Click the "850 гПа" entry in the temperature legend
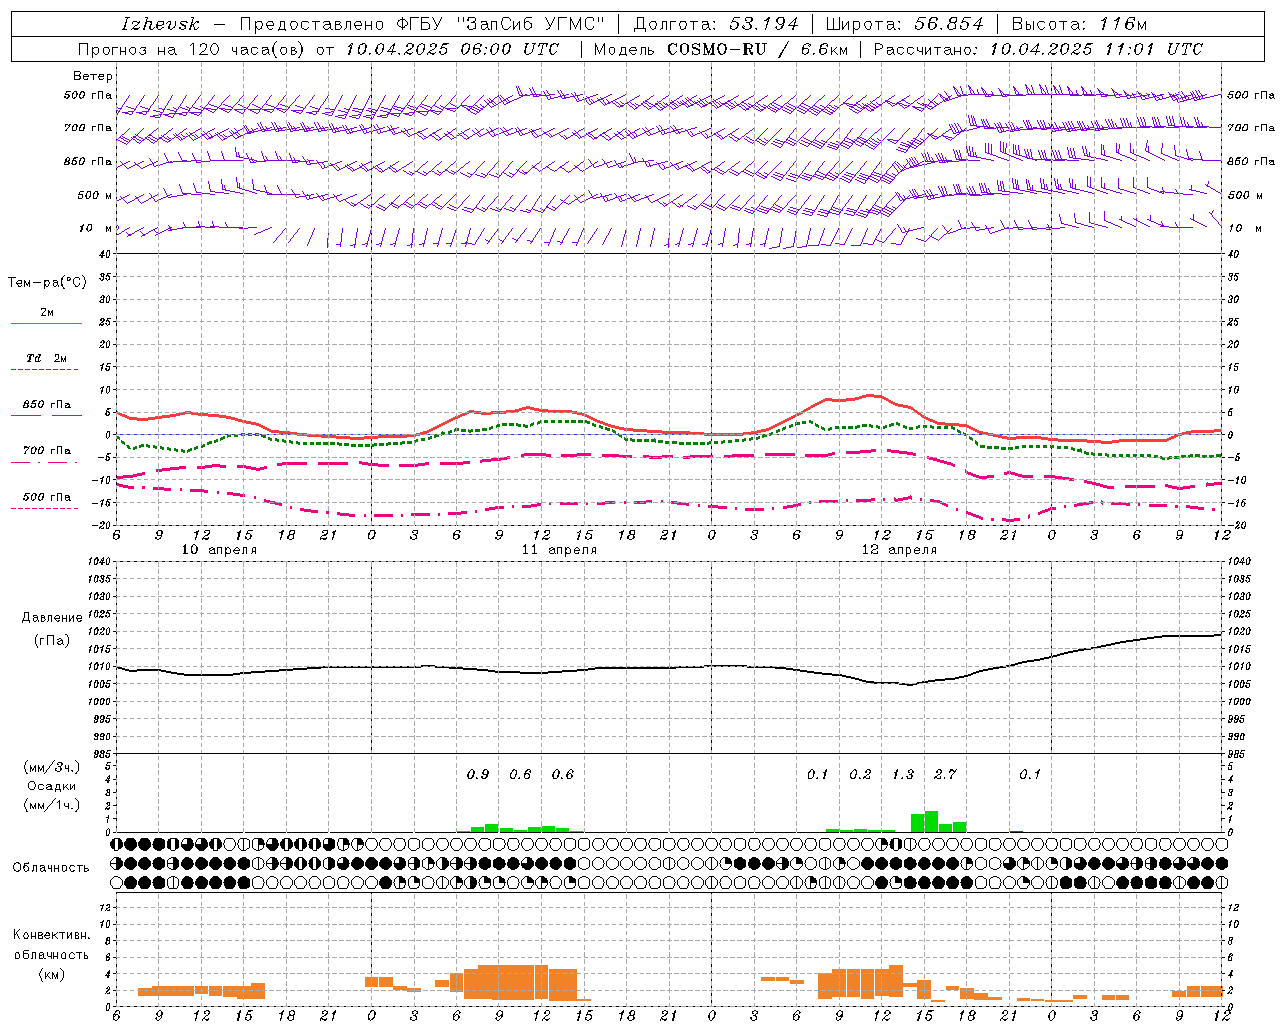 47,405
